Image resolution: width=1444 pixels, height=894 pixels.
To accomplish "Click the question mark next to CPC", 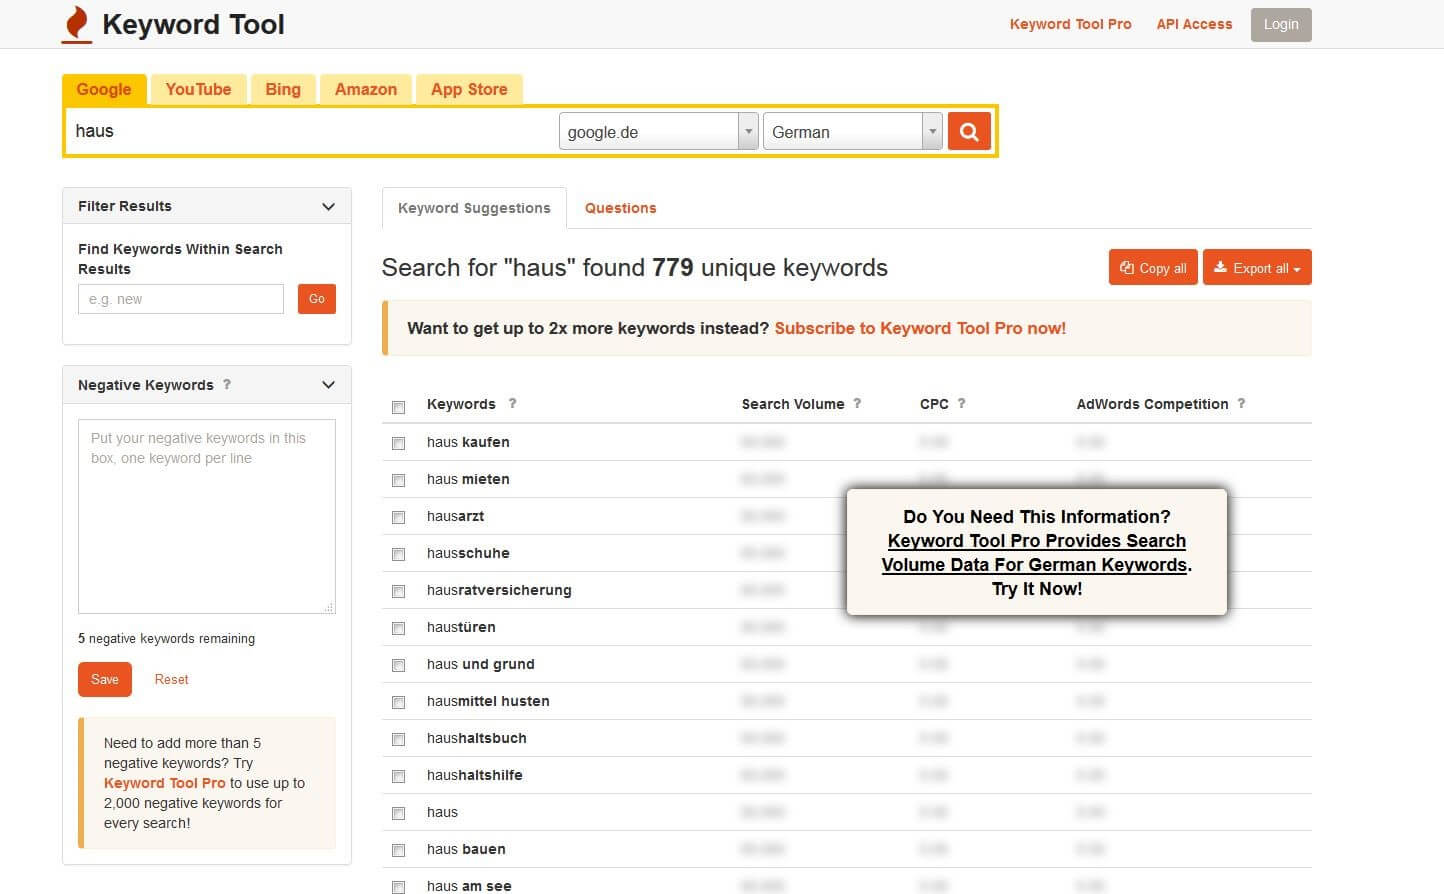I will click(x=961, y=403).
